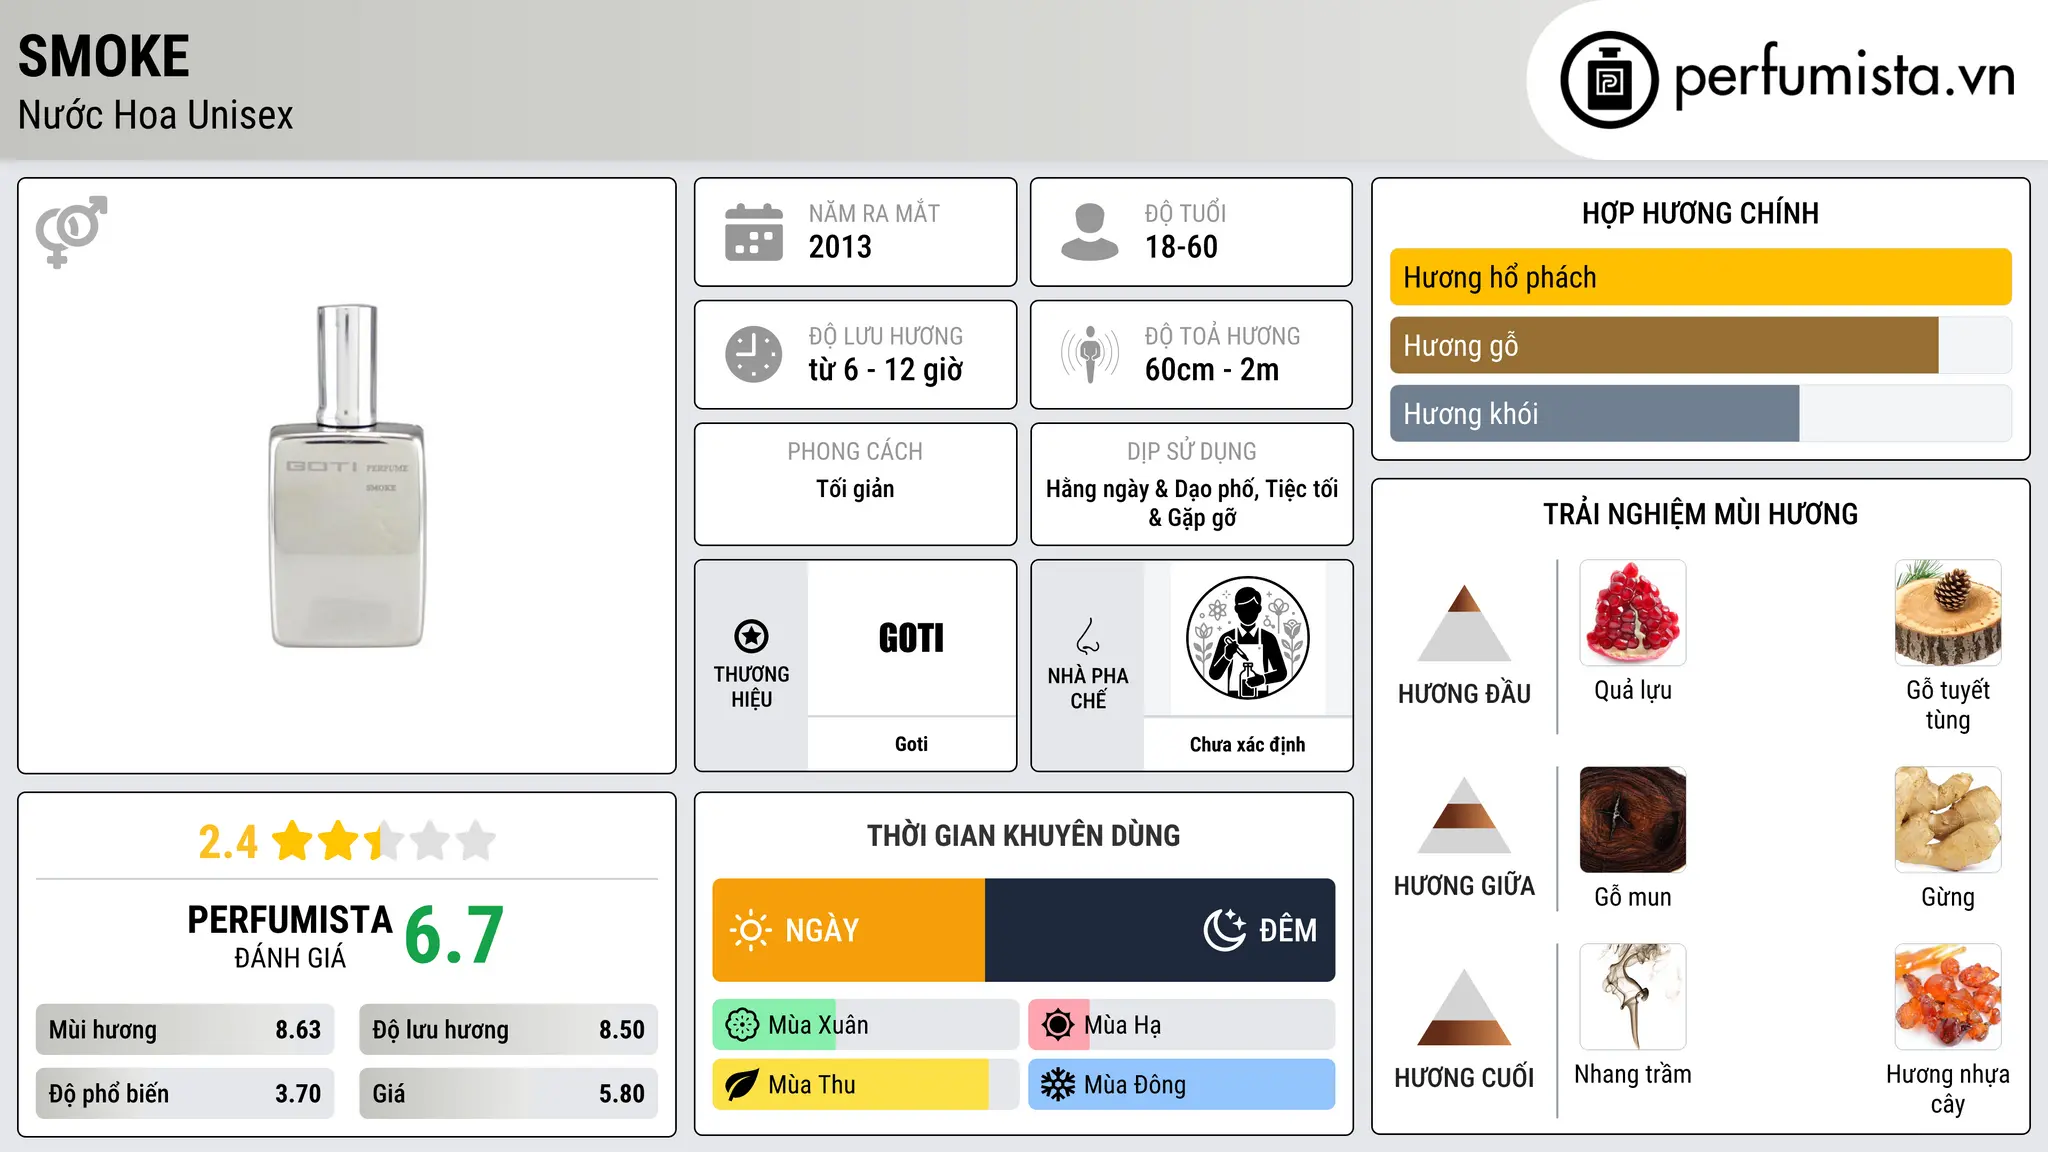Select the Gừng ginger note image
This screenshot has width=2048, height=1152.
[x=1948, y=820]
